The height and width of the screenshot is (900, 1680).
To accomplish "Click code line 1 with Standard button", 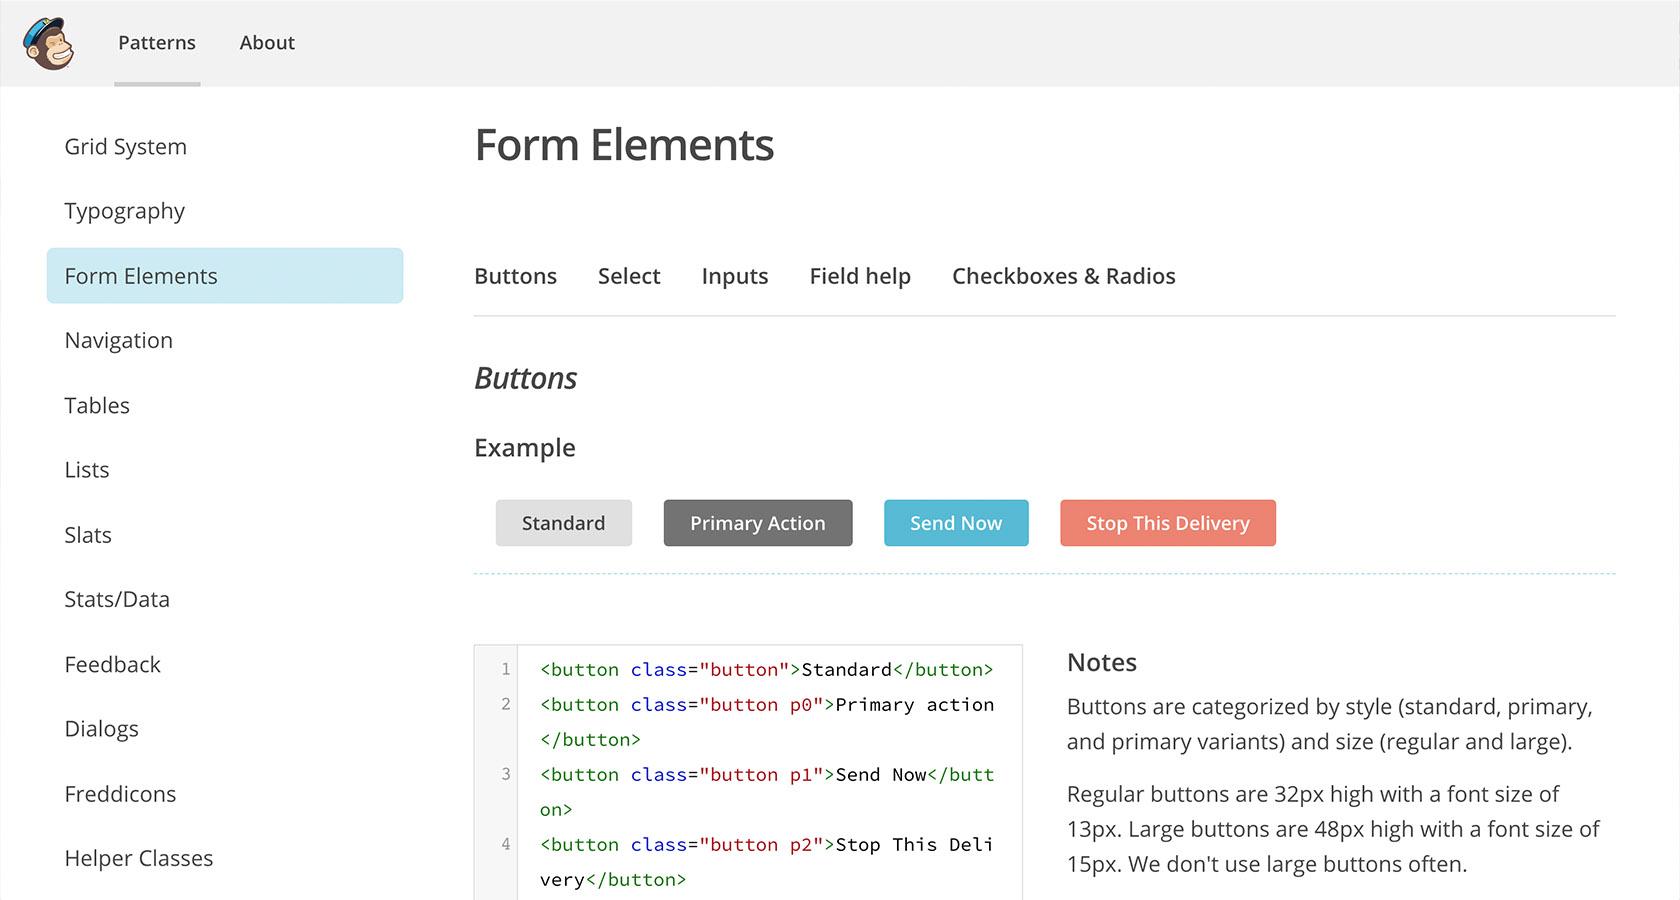I will tap(767, 670).
